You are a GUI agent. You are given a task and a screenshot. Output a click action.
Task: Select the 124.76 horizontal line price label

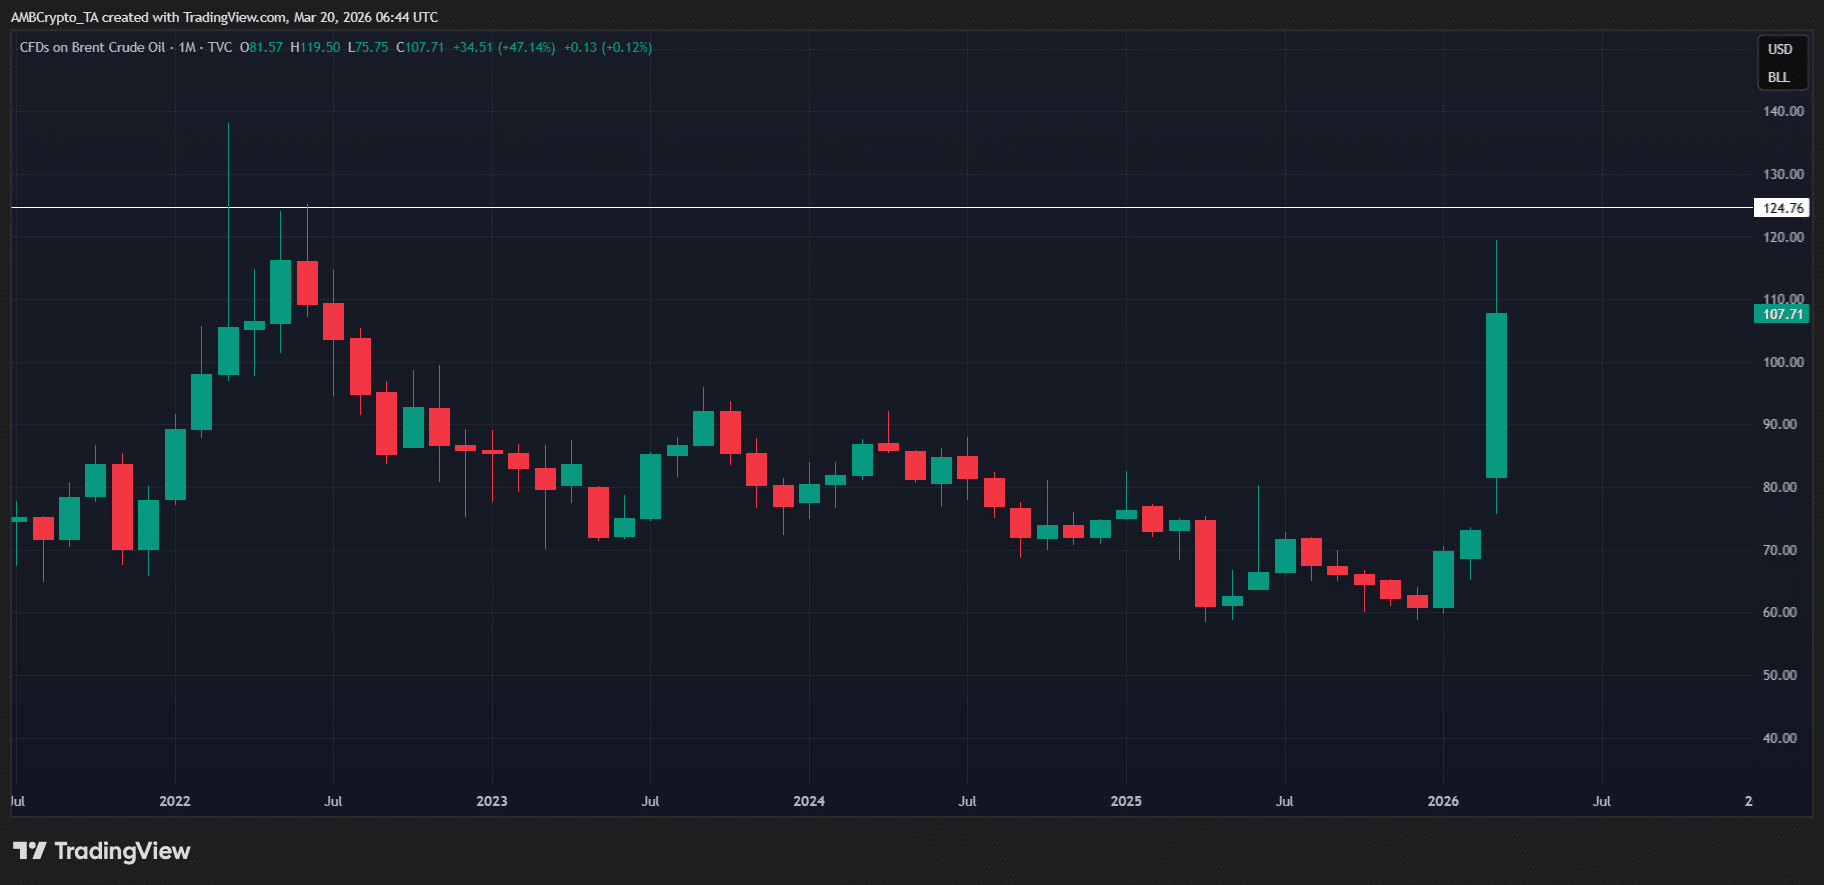pyautogui.click(x=1782, y=208)
